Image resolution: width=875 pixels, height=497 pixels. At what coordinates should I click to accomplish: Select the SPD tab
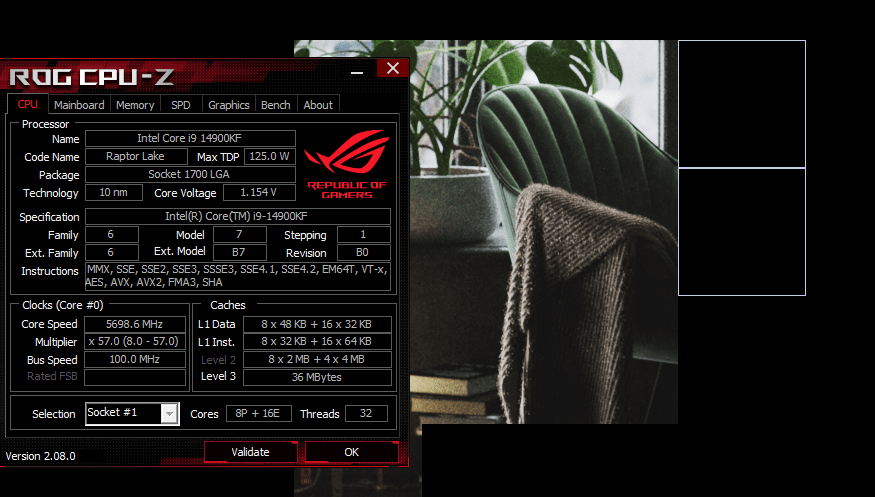click(x=181, y=105)
